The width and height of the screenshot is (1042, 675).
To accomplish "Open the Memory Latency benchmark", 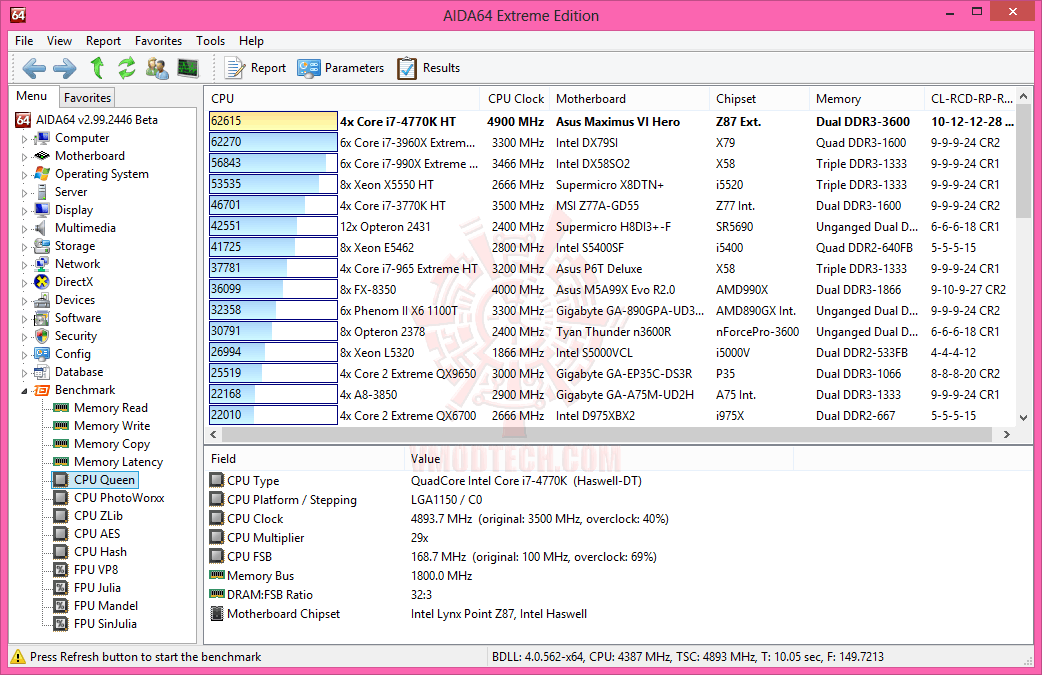I will pyautogui.click(x=118, y=462).
